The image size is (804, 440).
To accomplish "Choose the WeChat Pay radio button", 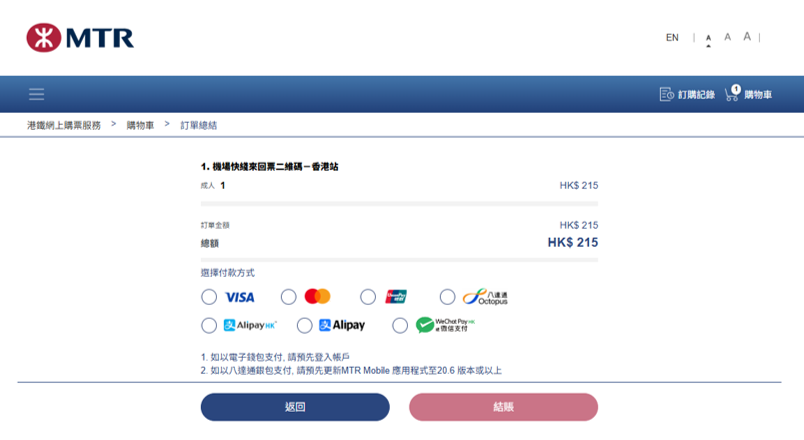I will (x=400, y=325).
